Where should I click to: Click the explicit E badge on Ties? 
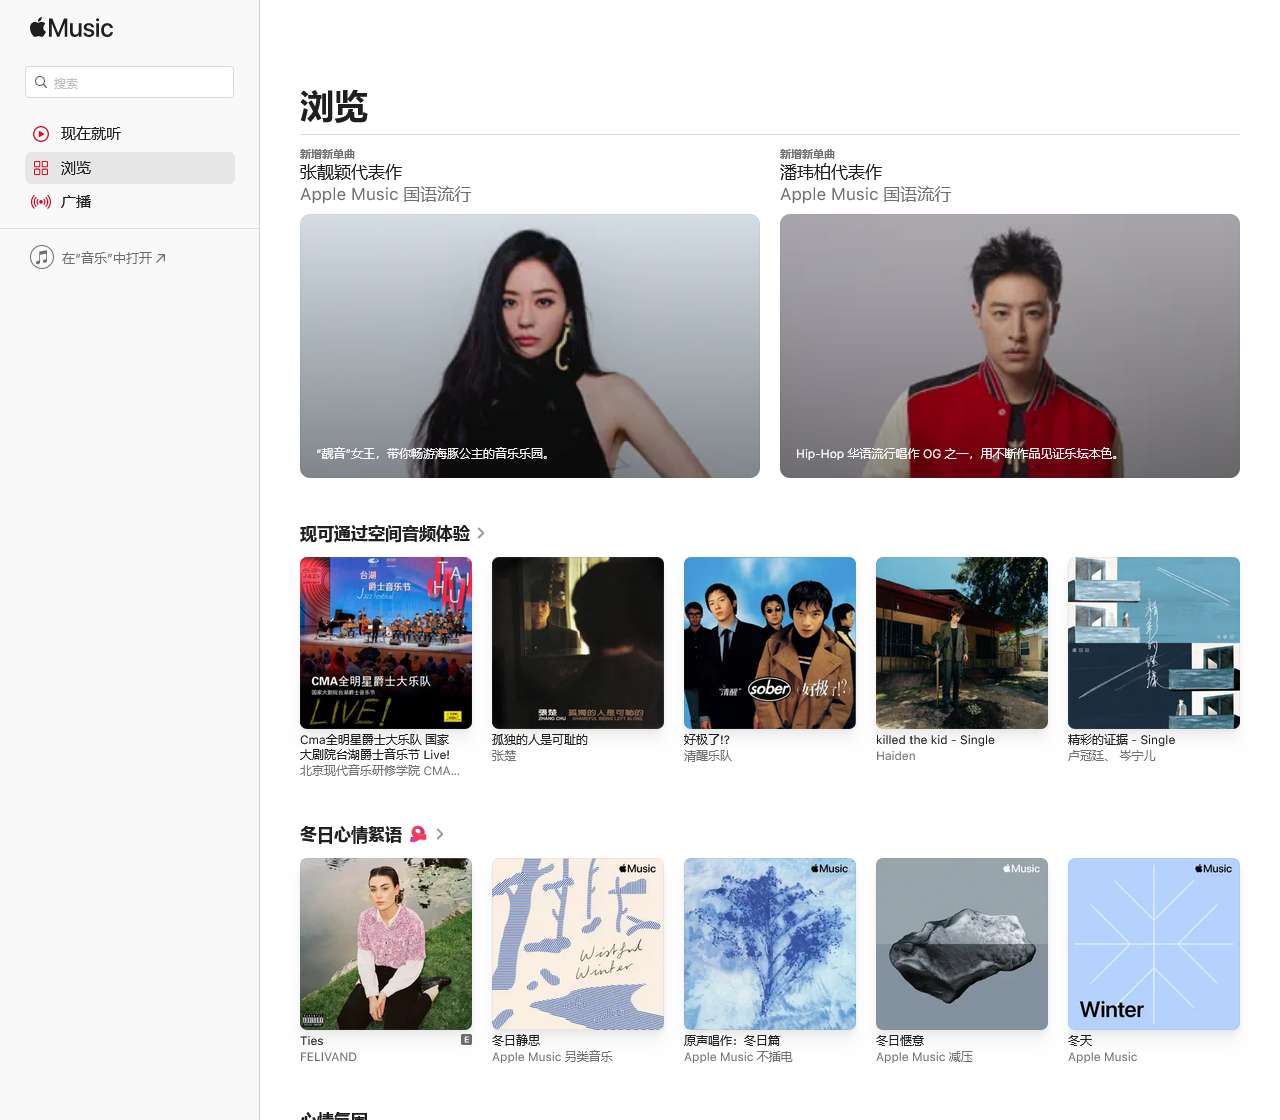coord(466,1040)
